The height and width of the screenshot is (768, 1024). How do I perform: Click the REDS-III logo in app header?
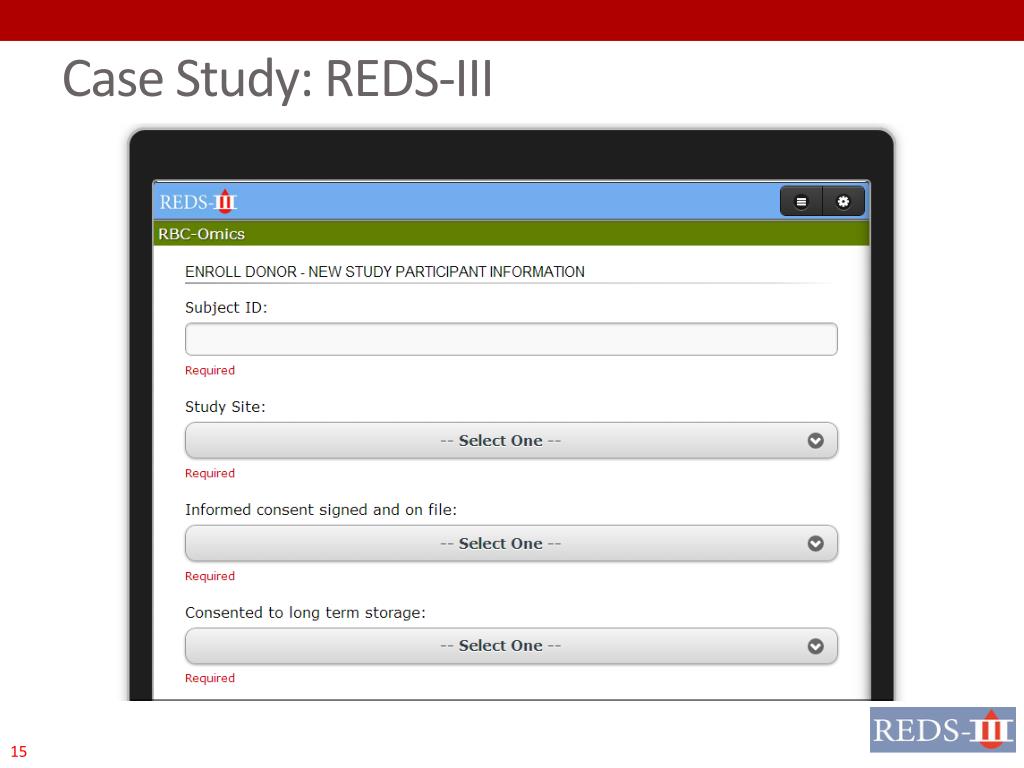point(199,202)
